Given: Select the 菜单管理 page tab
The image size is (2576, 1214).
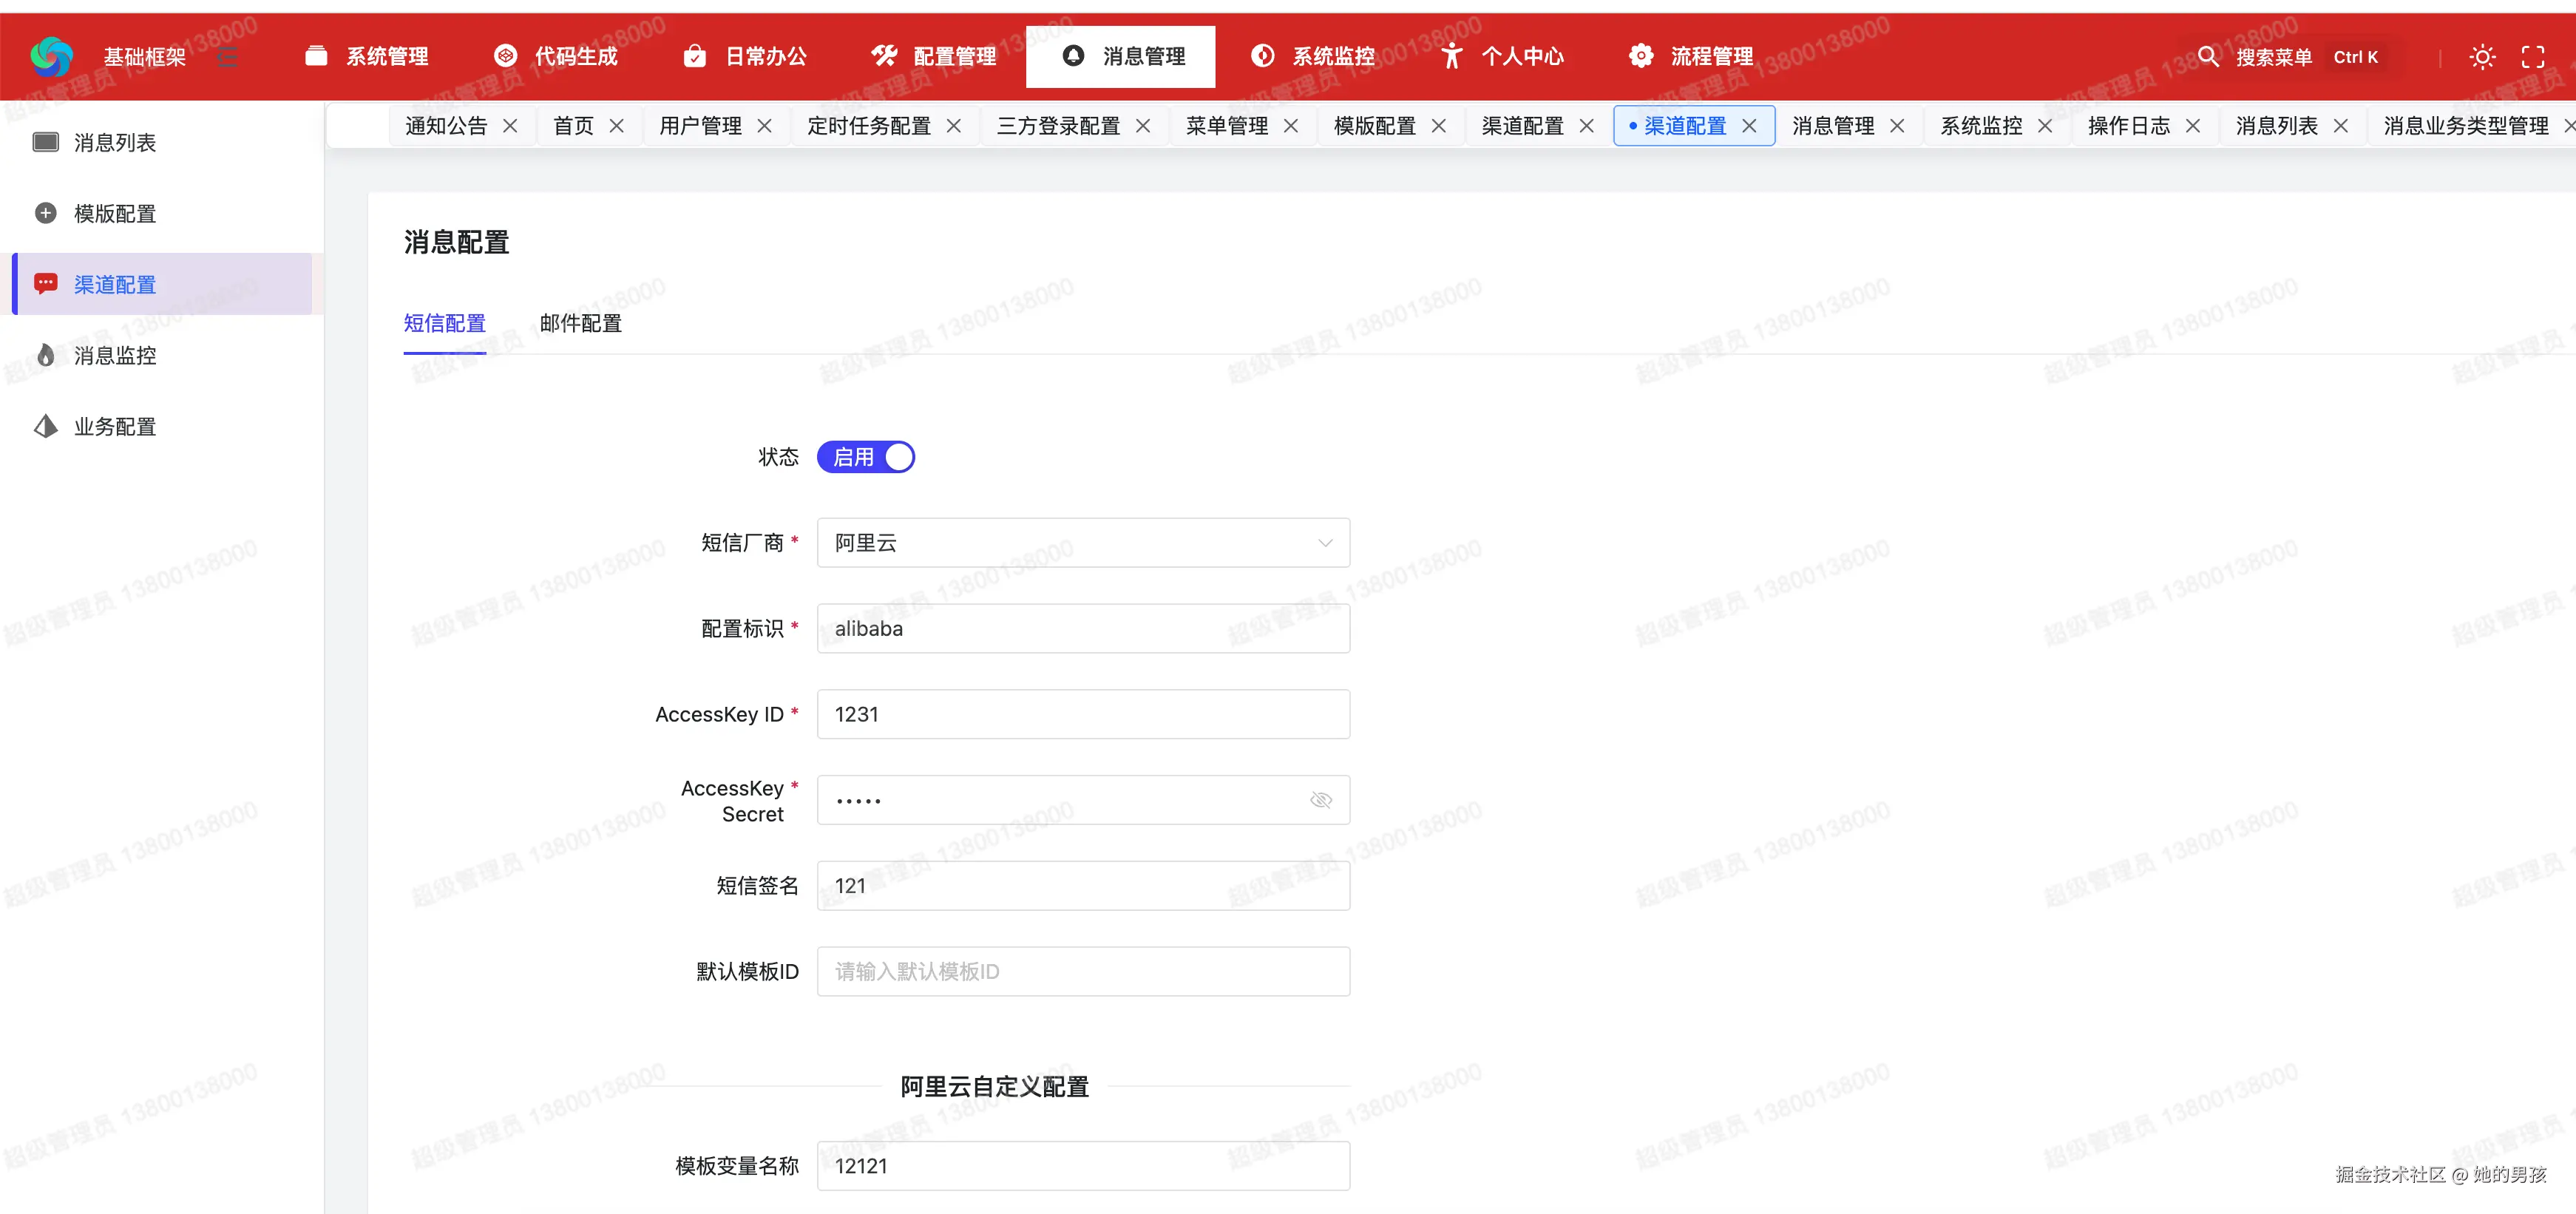Looking at the screenshot, I should pyautogui.click(x=1226, y=126).
